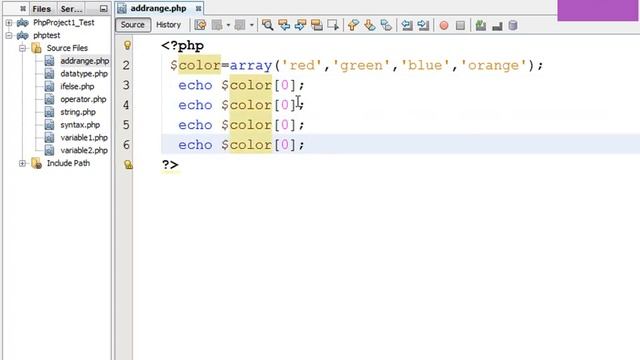Screen dimensions: 640x360
Task: Click line number 3 in the gutter
Action: tap(126, 85)
